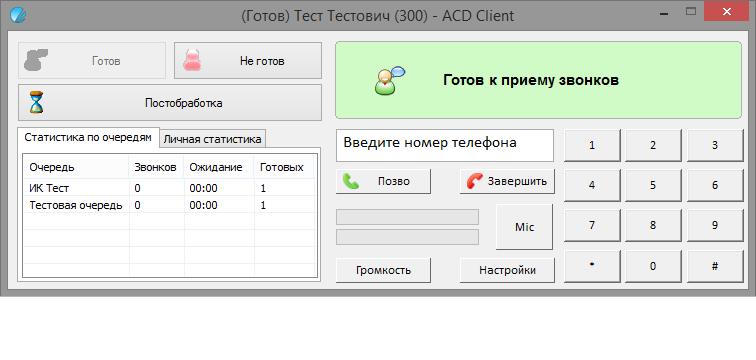The width and height of the screenshot is (756, 360).
Task: Click the disabled Готов status button
Action: (x=92, y=60)
